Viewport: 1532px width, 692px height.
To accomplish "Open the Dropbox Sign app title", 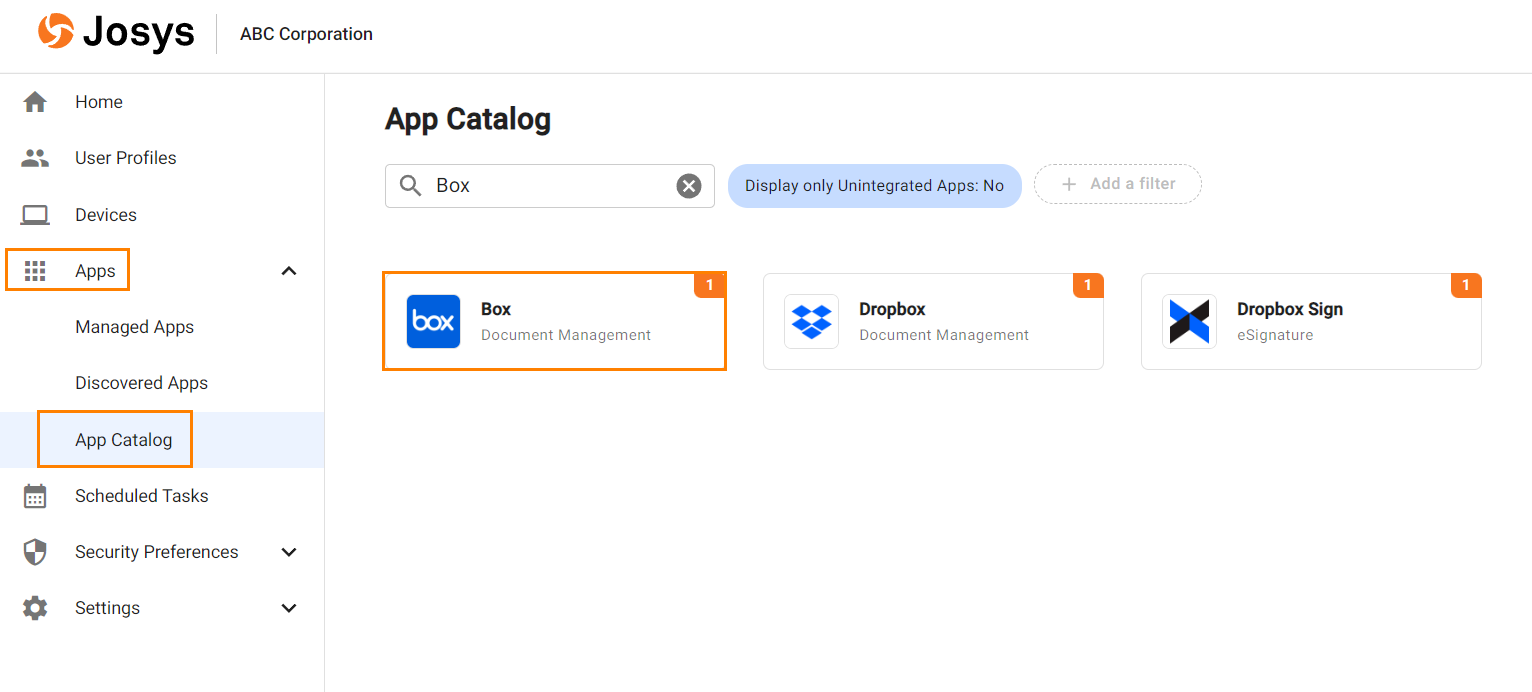I will 1290,309.
